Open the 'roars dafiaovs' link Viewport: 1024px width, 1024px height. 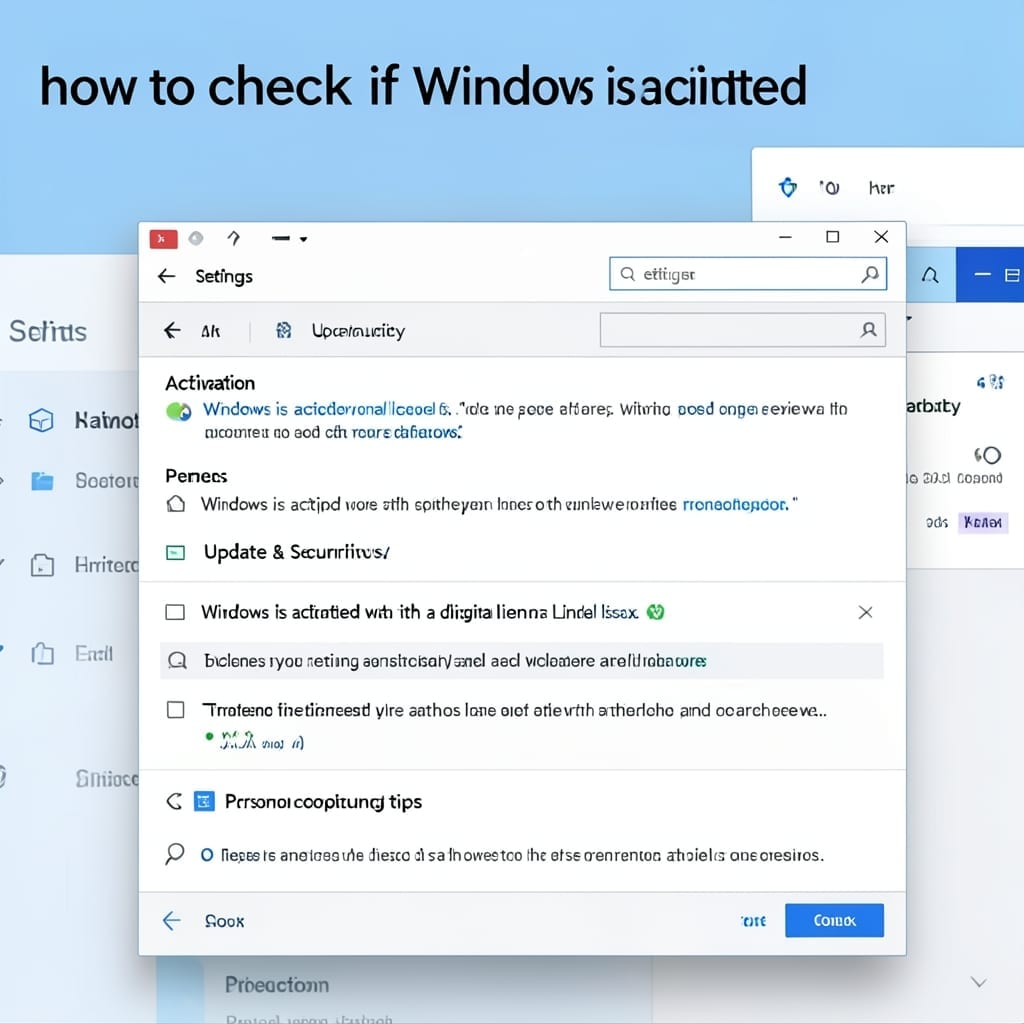pyautogui.click(x=407, y=432)
